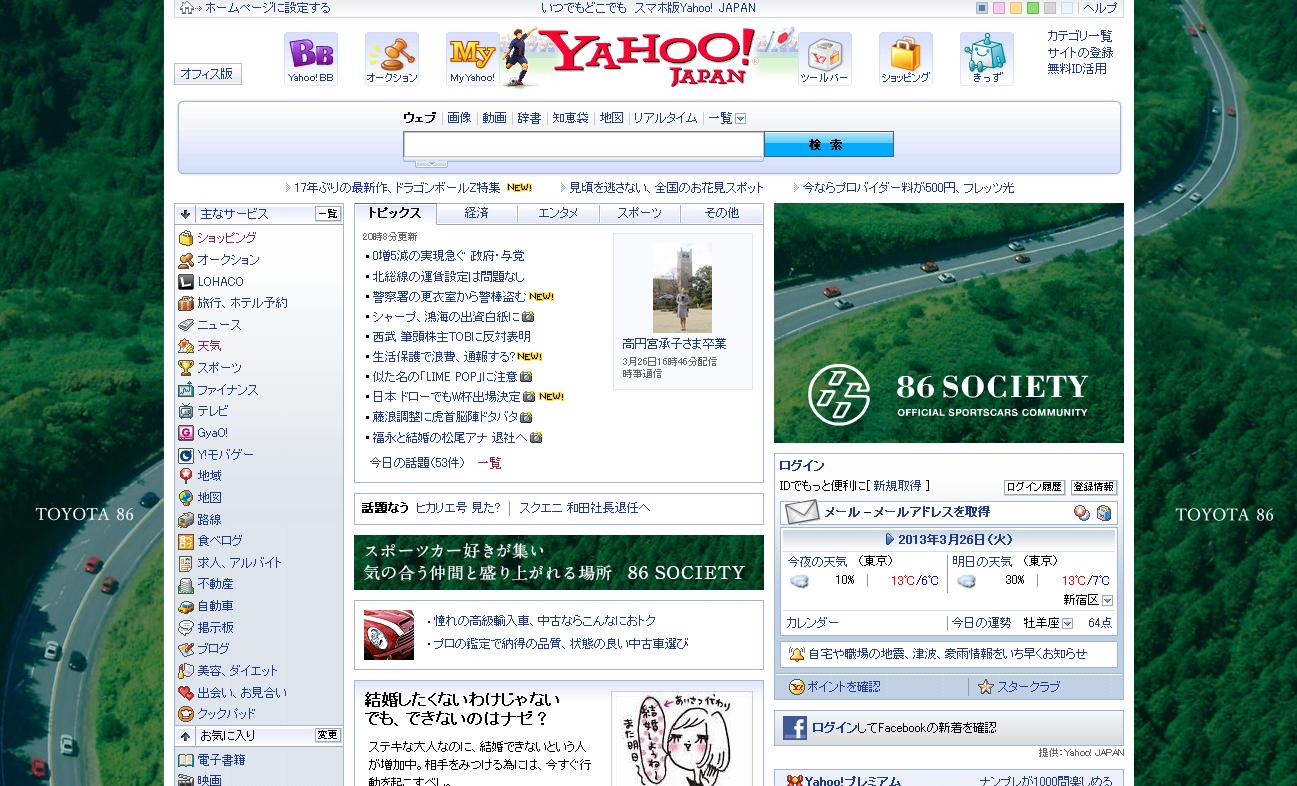Click the 変更 button in favorites header
Screen dimensions: 1297x786
tap(327, 735)
